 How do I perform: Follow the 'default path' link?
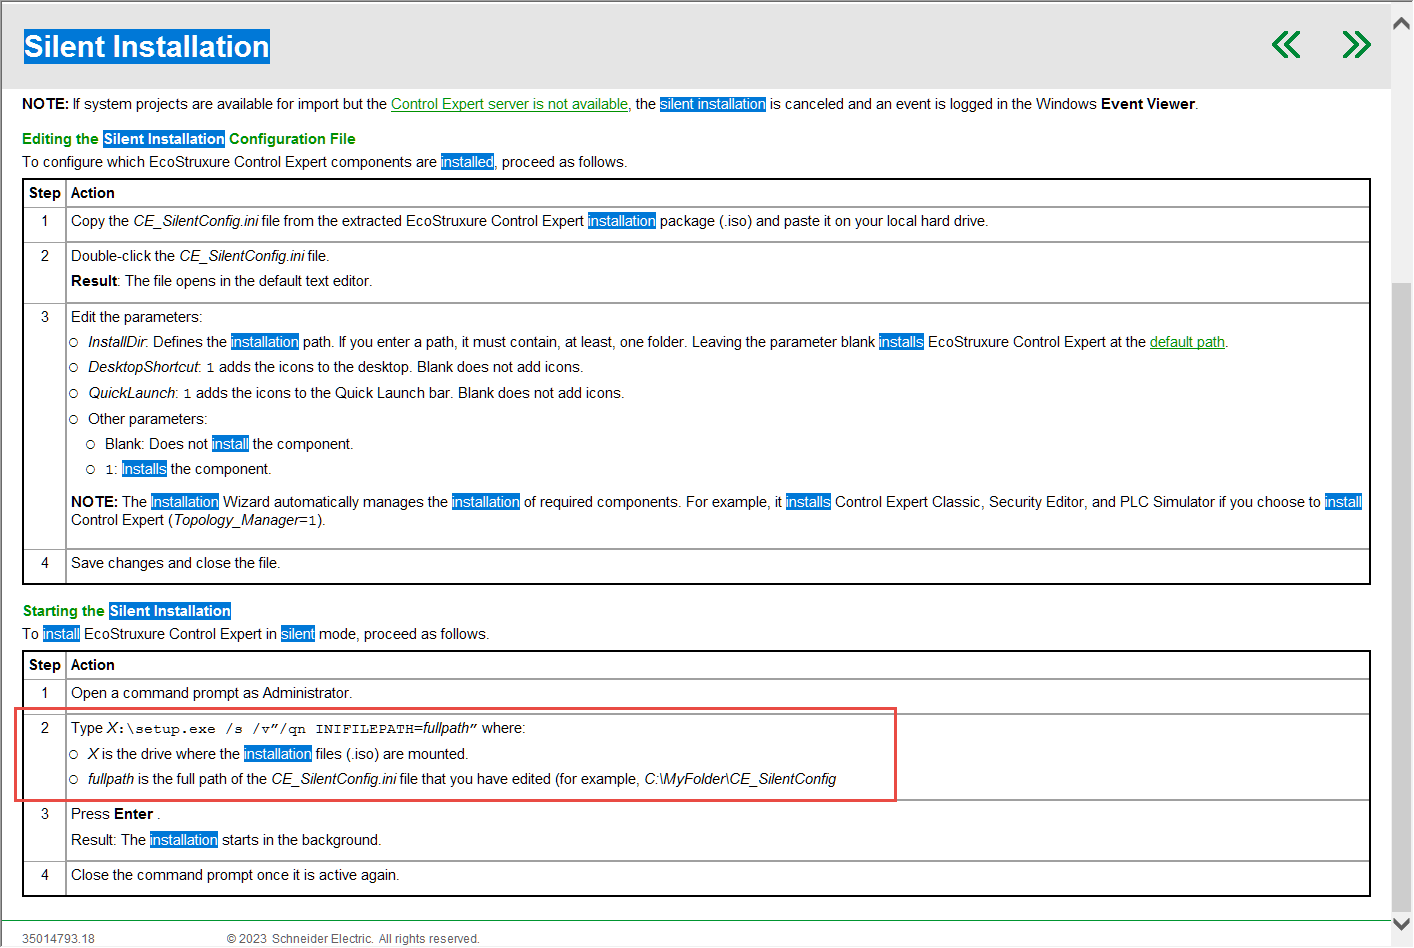tap(1187, 342)
